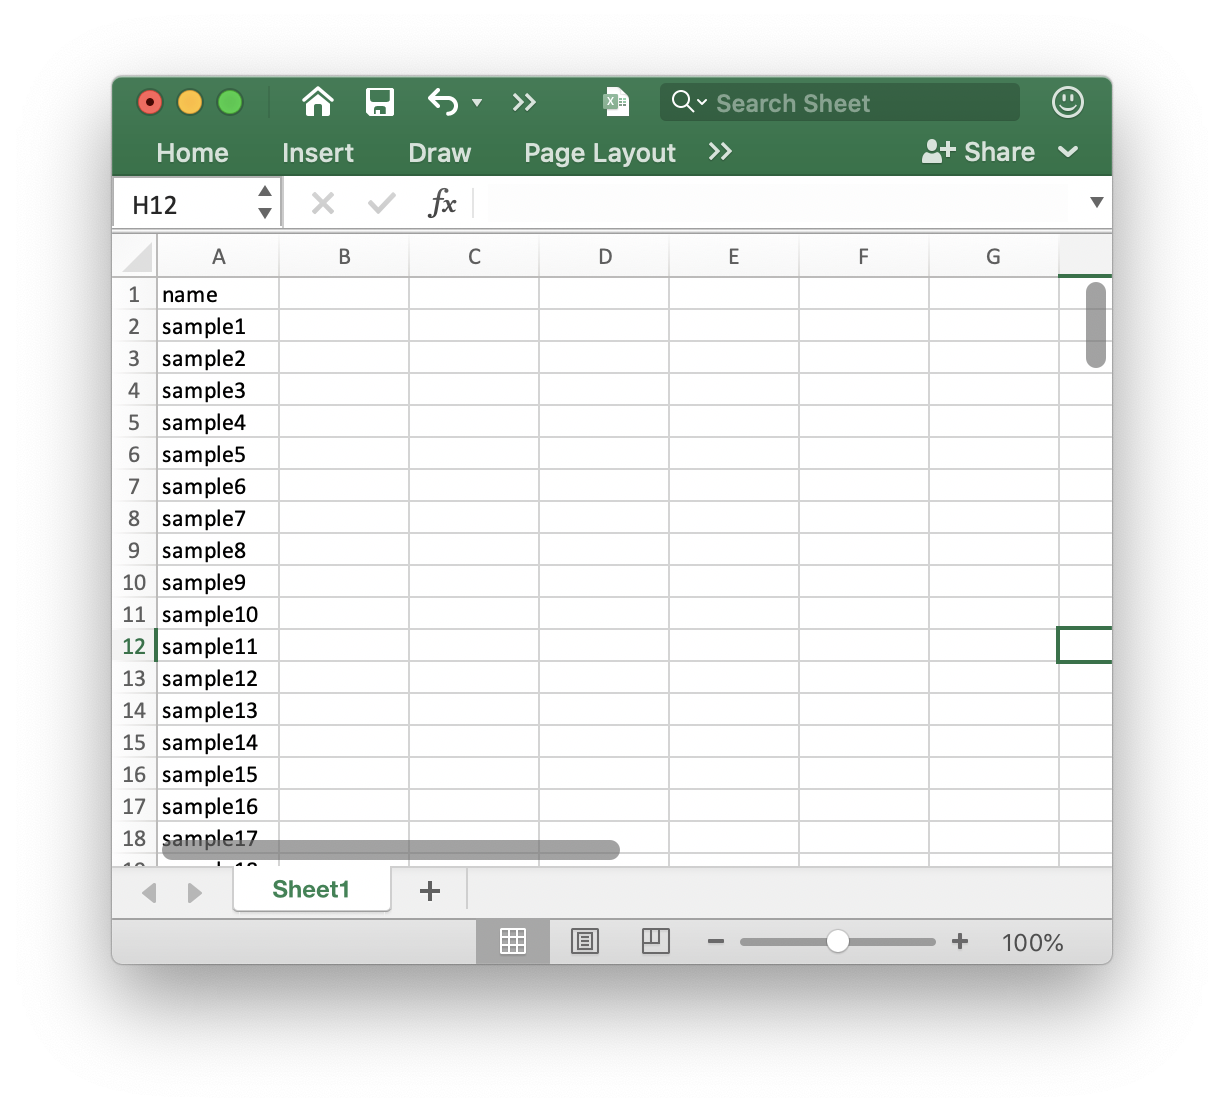Viewport: 1224px width, 1112px height.
Task: Open the Insert Function fx button
Action: [442, 204]
